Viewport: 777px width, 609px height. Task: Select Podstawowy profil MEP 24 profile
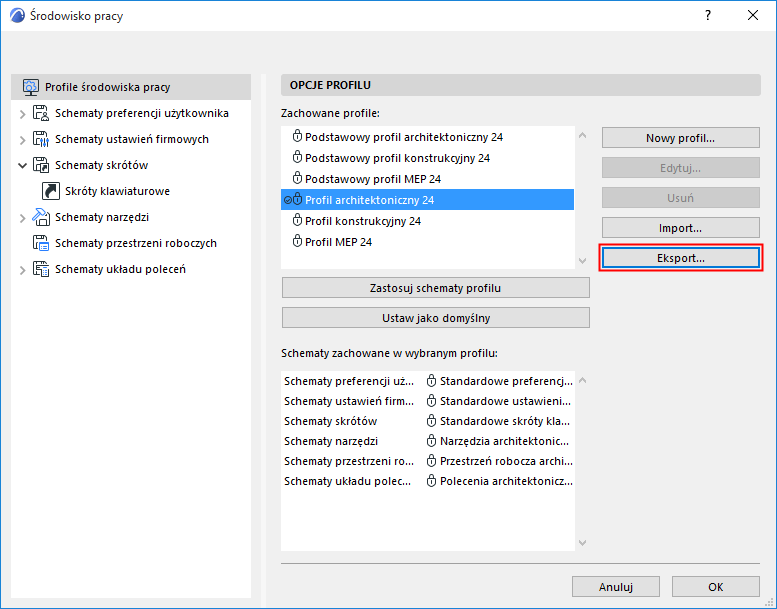click(427, 178)
